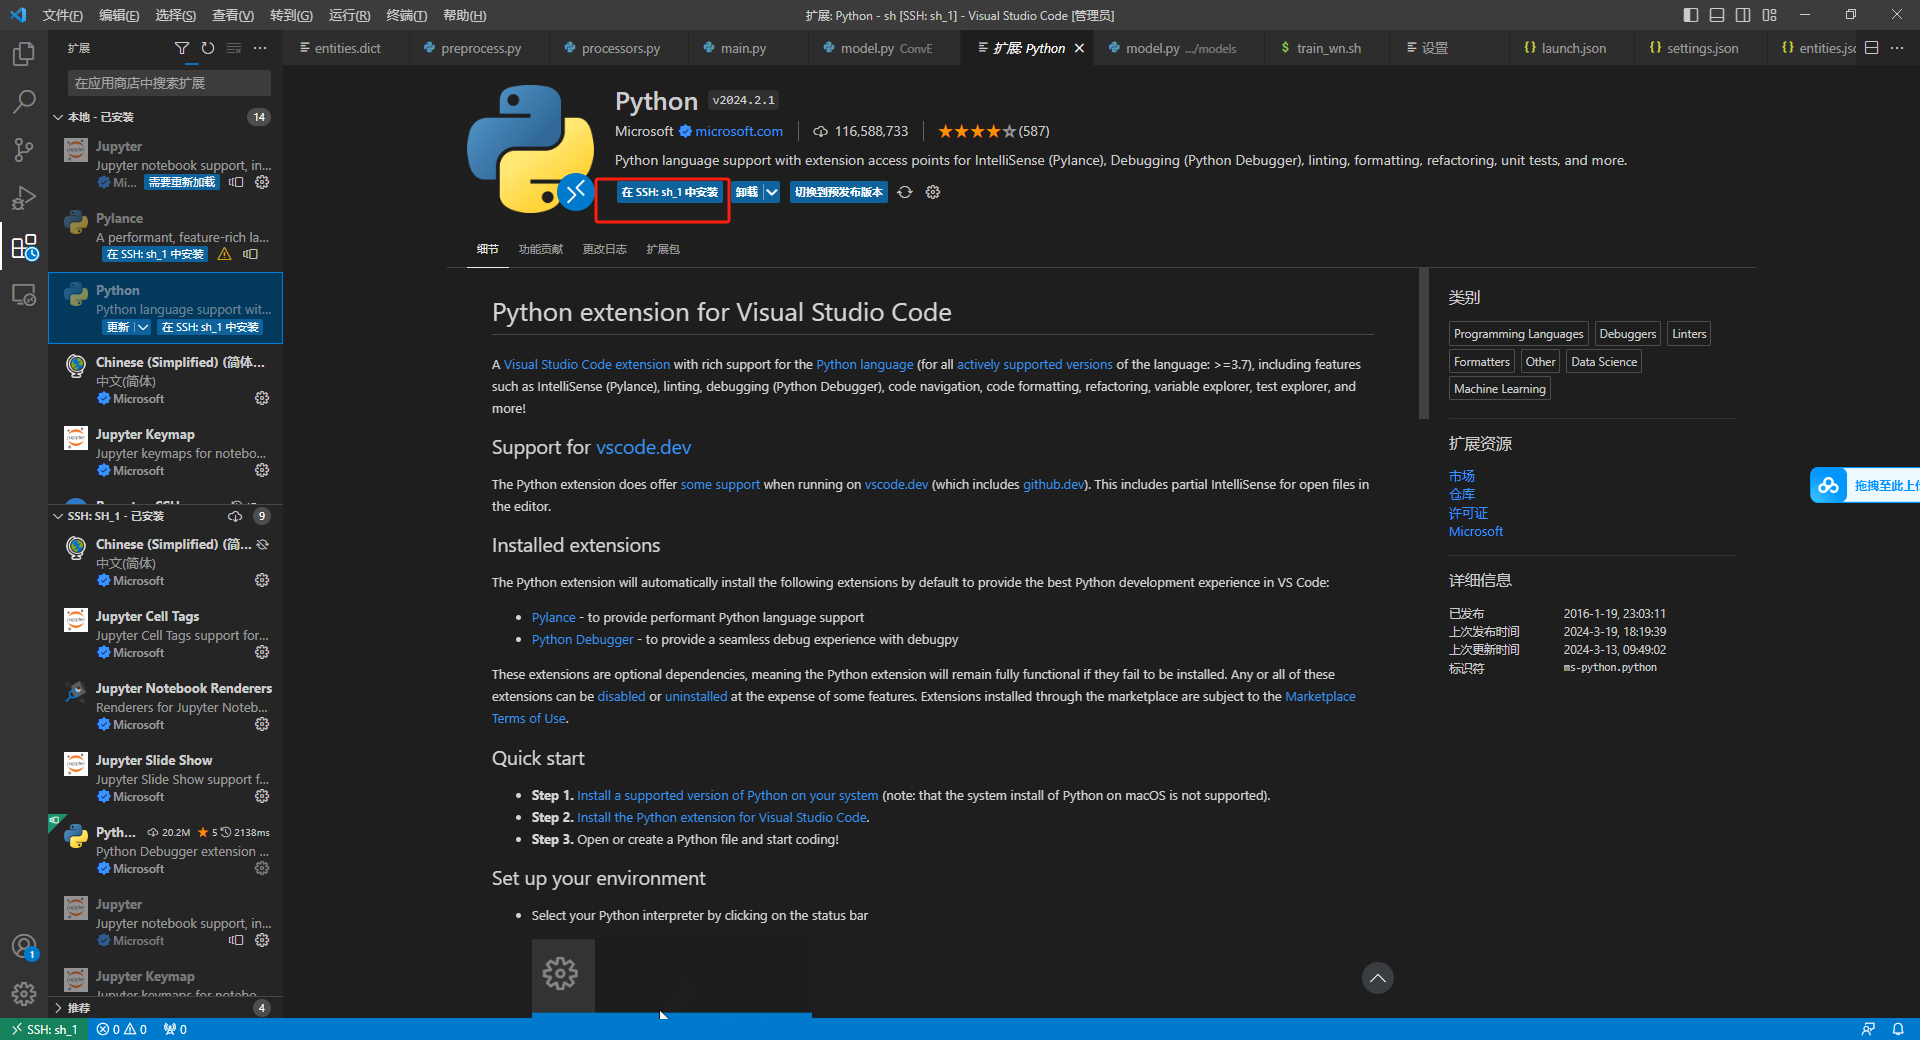Open manage gear for local Chinese (Simplified) extension
1920x1040 pixels.
[262, 398]
